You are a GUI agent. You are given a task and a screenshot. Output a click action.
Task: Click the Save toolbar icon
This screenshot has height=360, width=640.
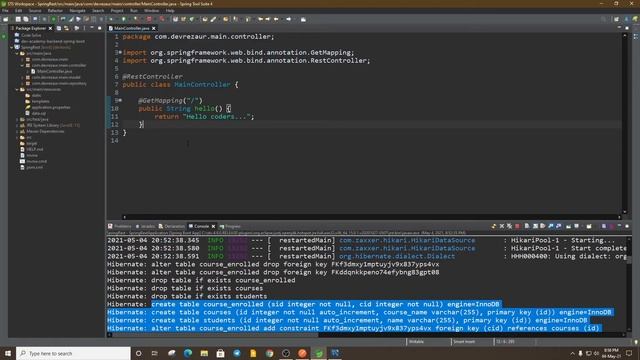tap(18, 19)
